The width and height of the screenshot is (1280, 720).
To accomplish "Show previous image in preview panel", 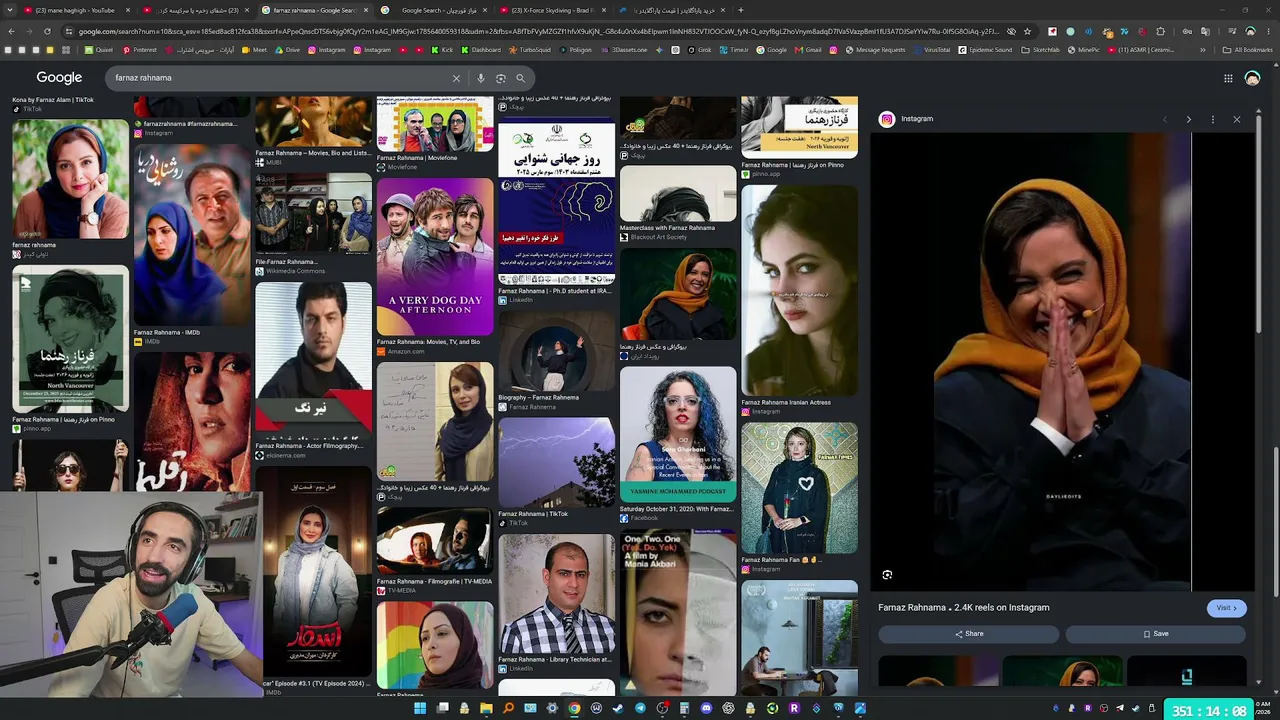I will [1164, 119].
